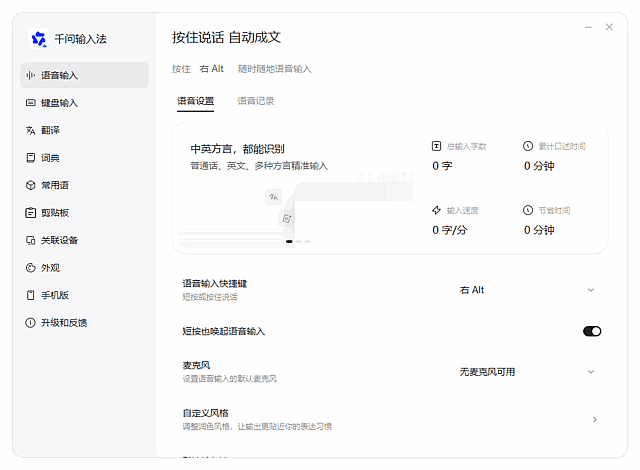This screenshot has width=640, height=470.
Task: Click the dictionary icon beside 词典
Action: pyautogui.click(x=31, y=158)
